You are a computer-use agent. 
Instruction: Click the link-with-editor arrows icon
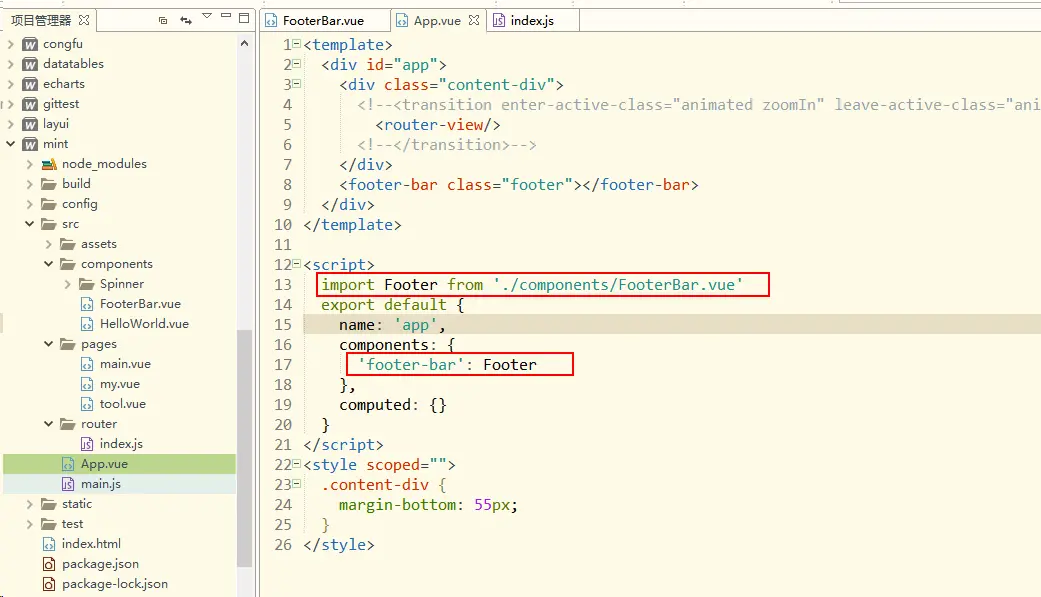(x=186, y=21)
